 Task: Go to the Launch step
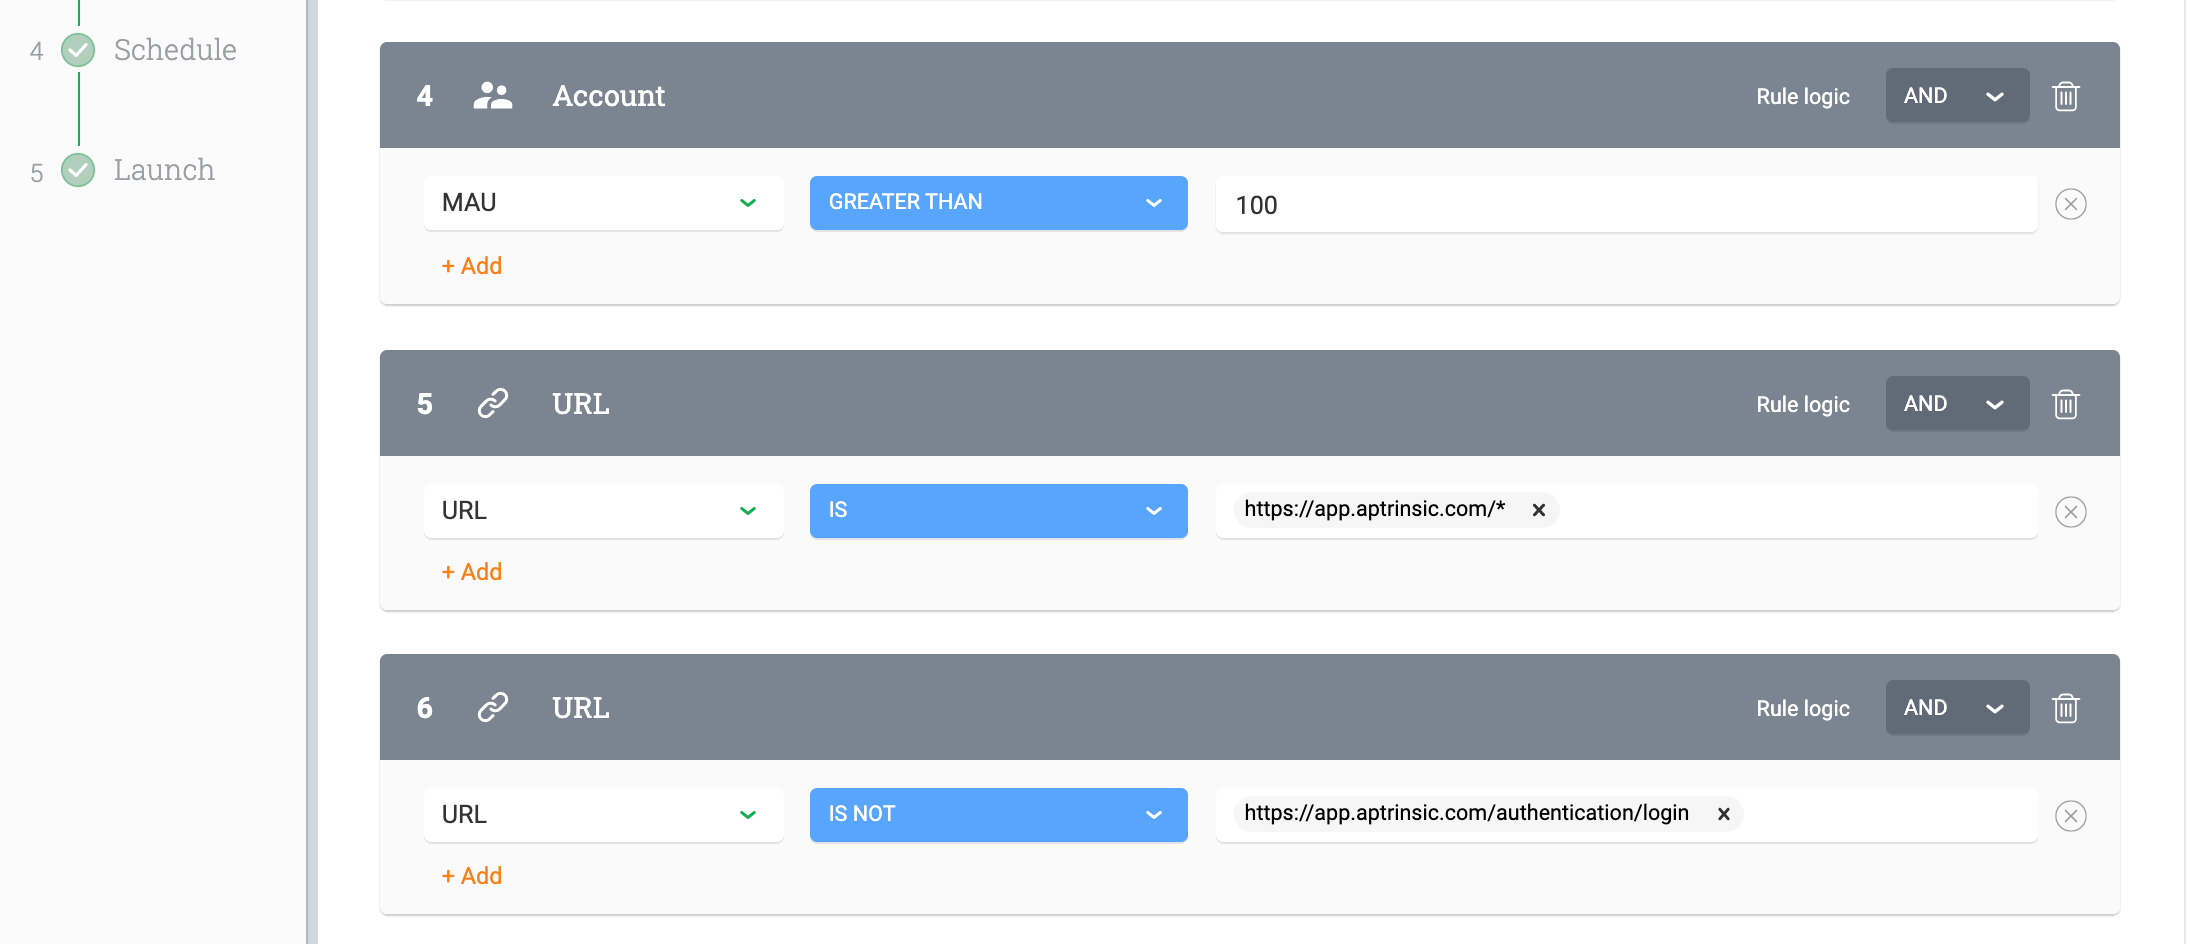coord(164,170)
